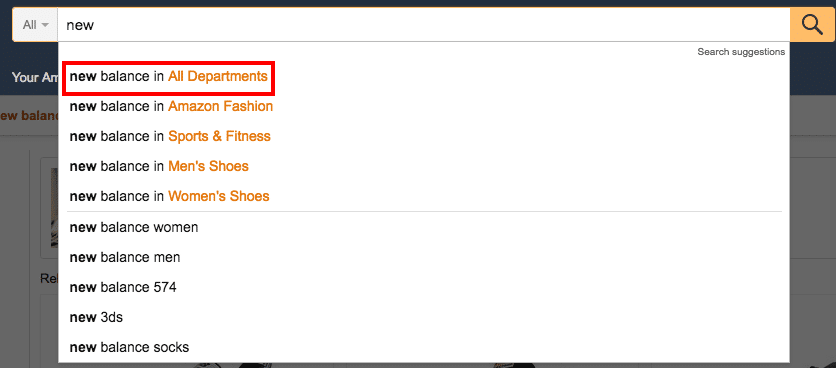The height and width of the screenshot is (368, 836).
Task: Pick new balance in Women's Shoes suggestion
Action: pos(424,196)
